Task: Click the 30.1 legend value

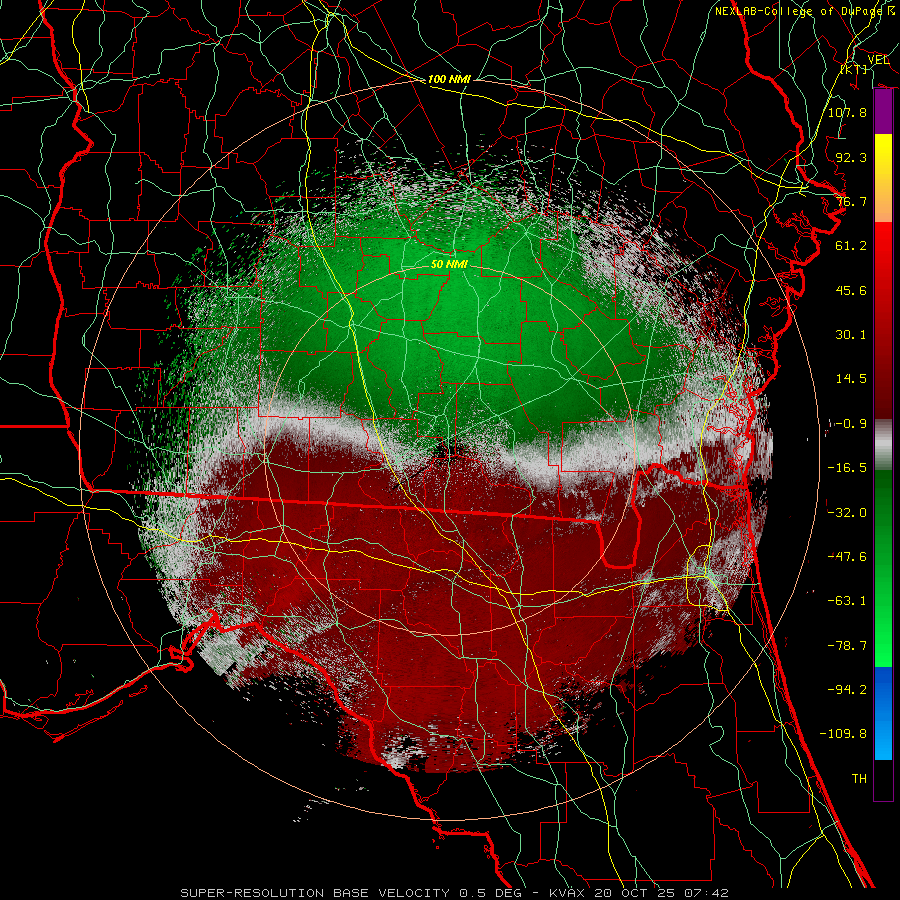Action: point(851,335)
